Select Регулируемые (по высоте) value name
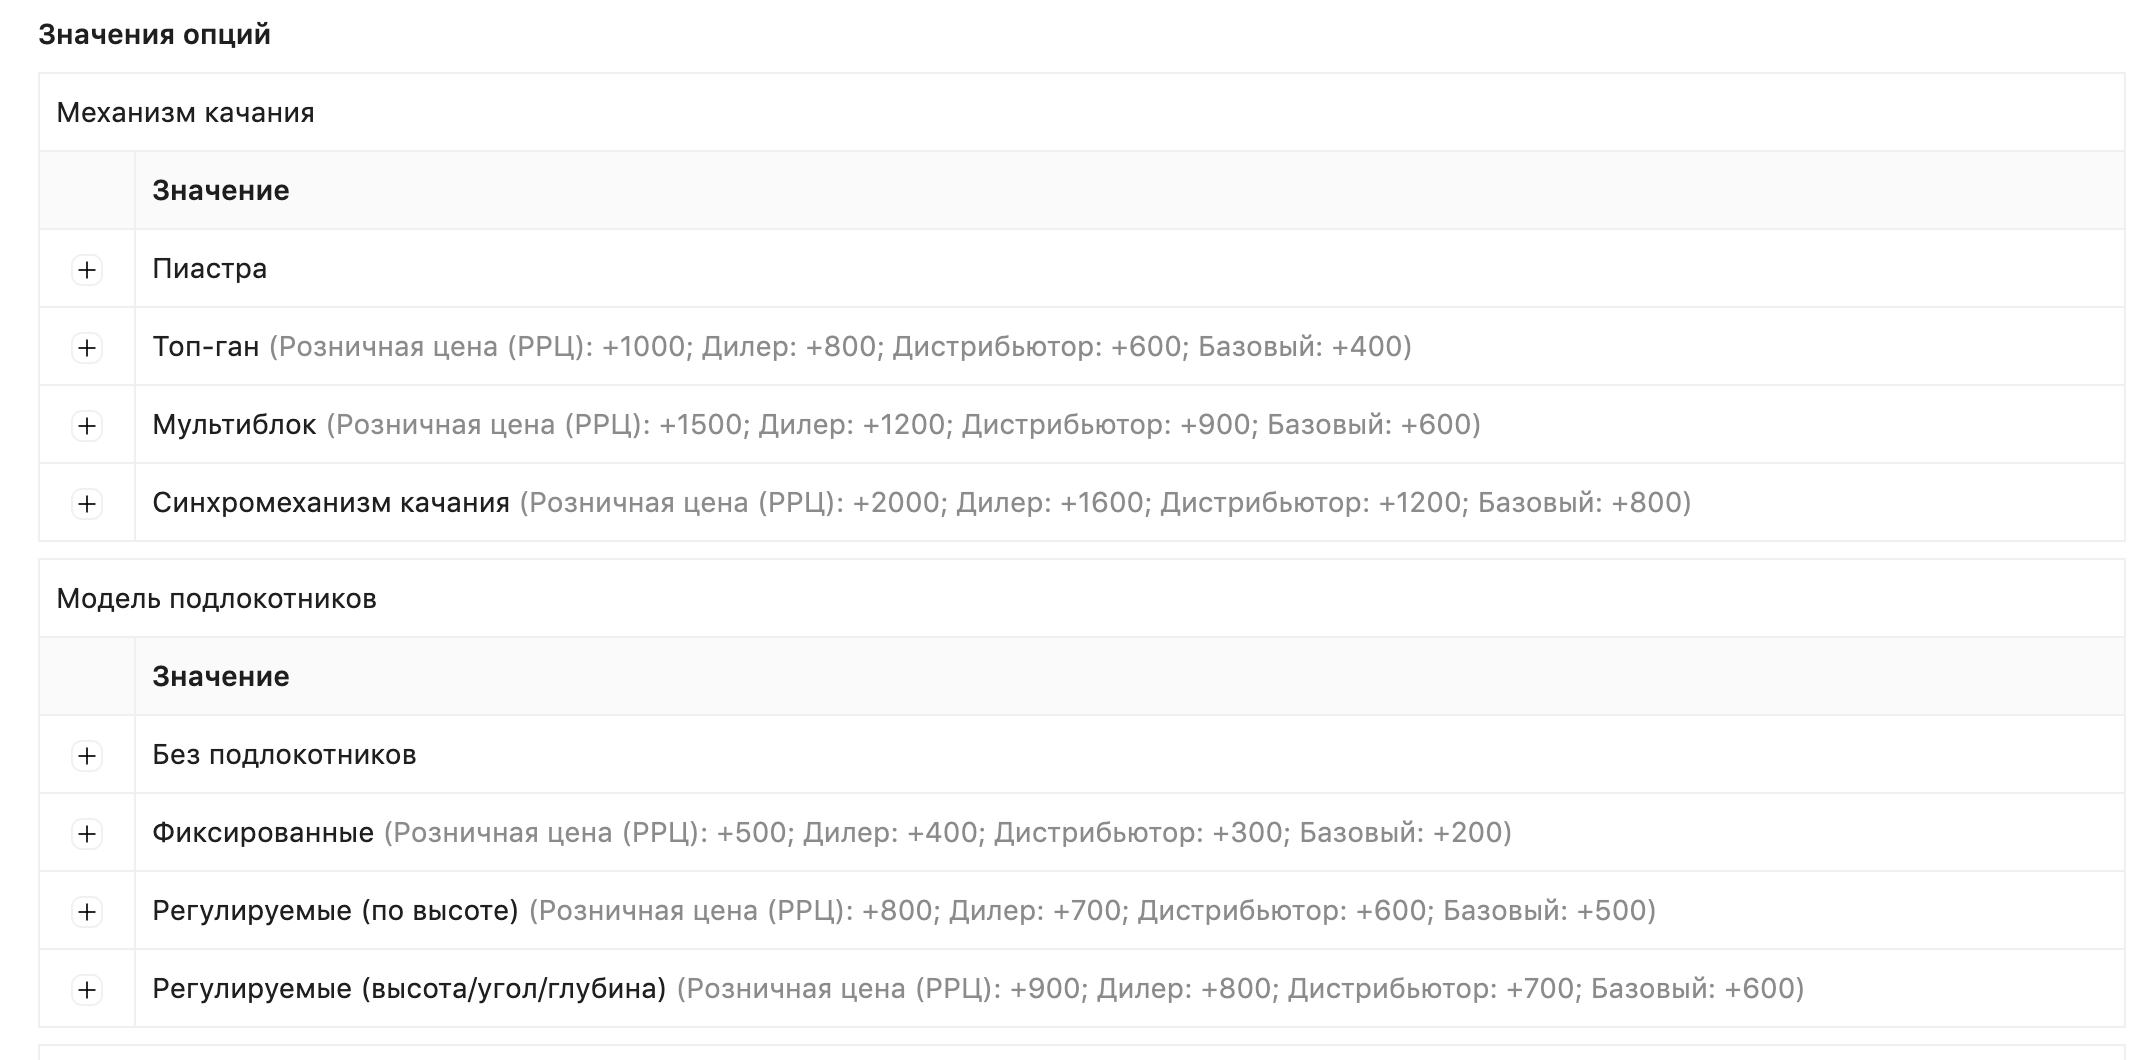Screen dimensions: 2142x1060 click(x=335, y=911)
